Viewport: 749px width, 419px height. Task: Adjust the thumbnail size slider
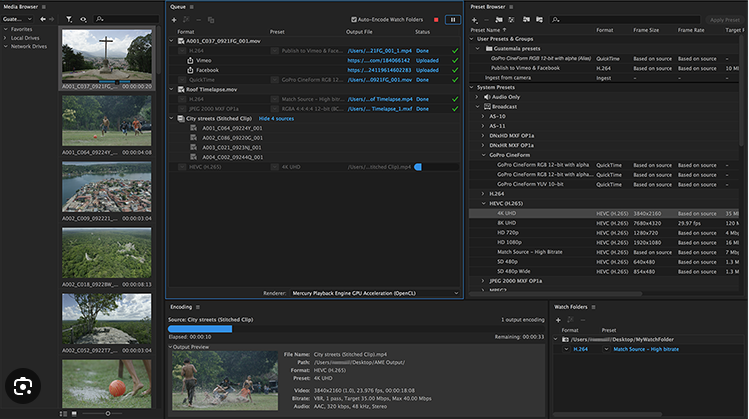[106, 413]
